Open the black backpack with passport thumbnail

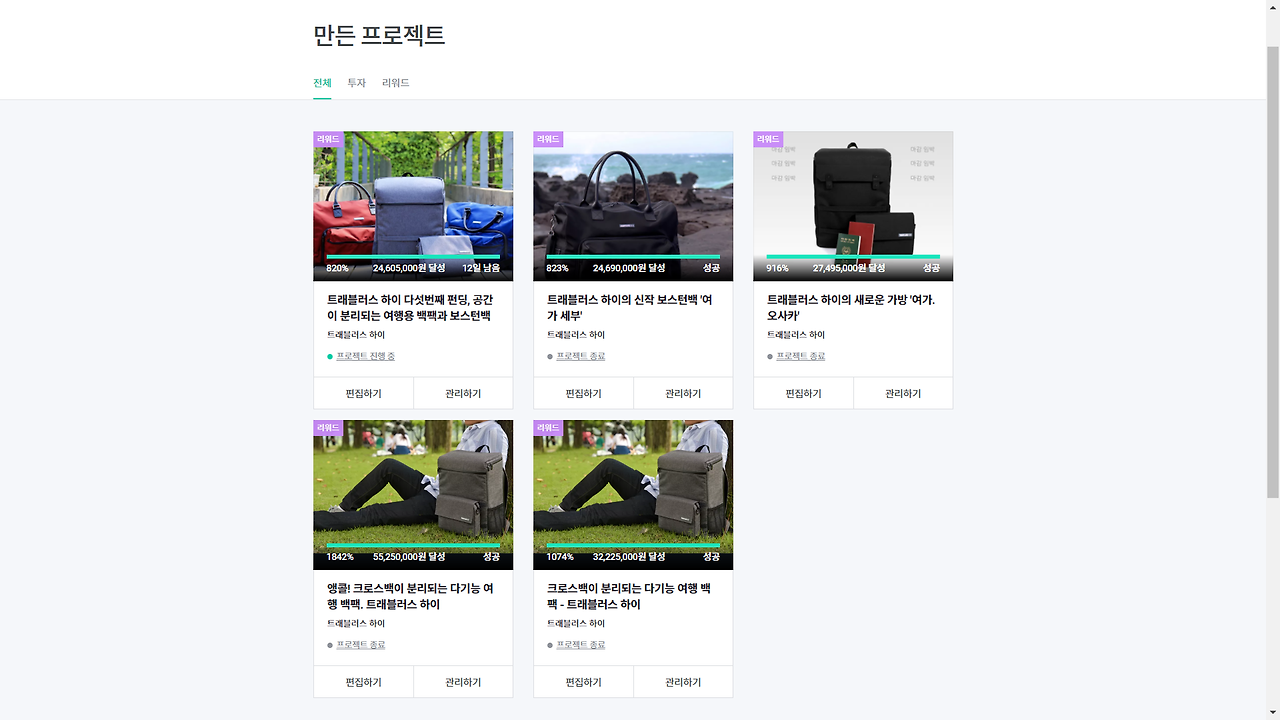(853, 206)
